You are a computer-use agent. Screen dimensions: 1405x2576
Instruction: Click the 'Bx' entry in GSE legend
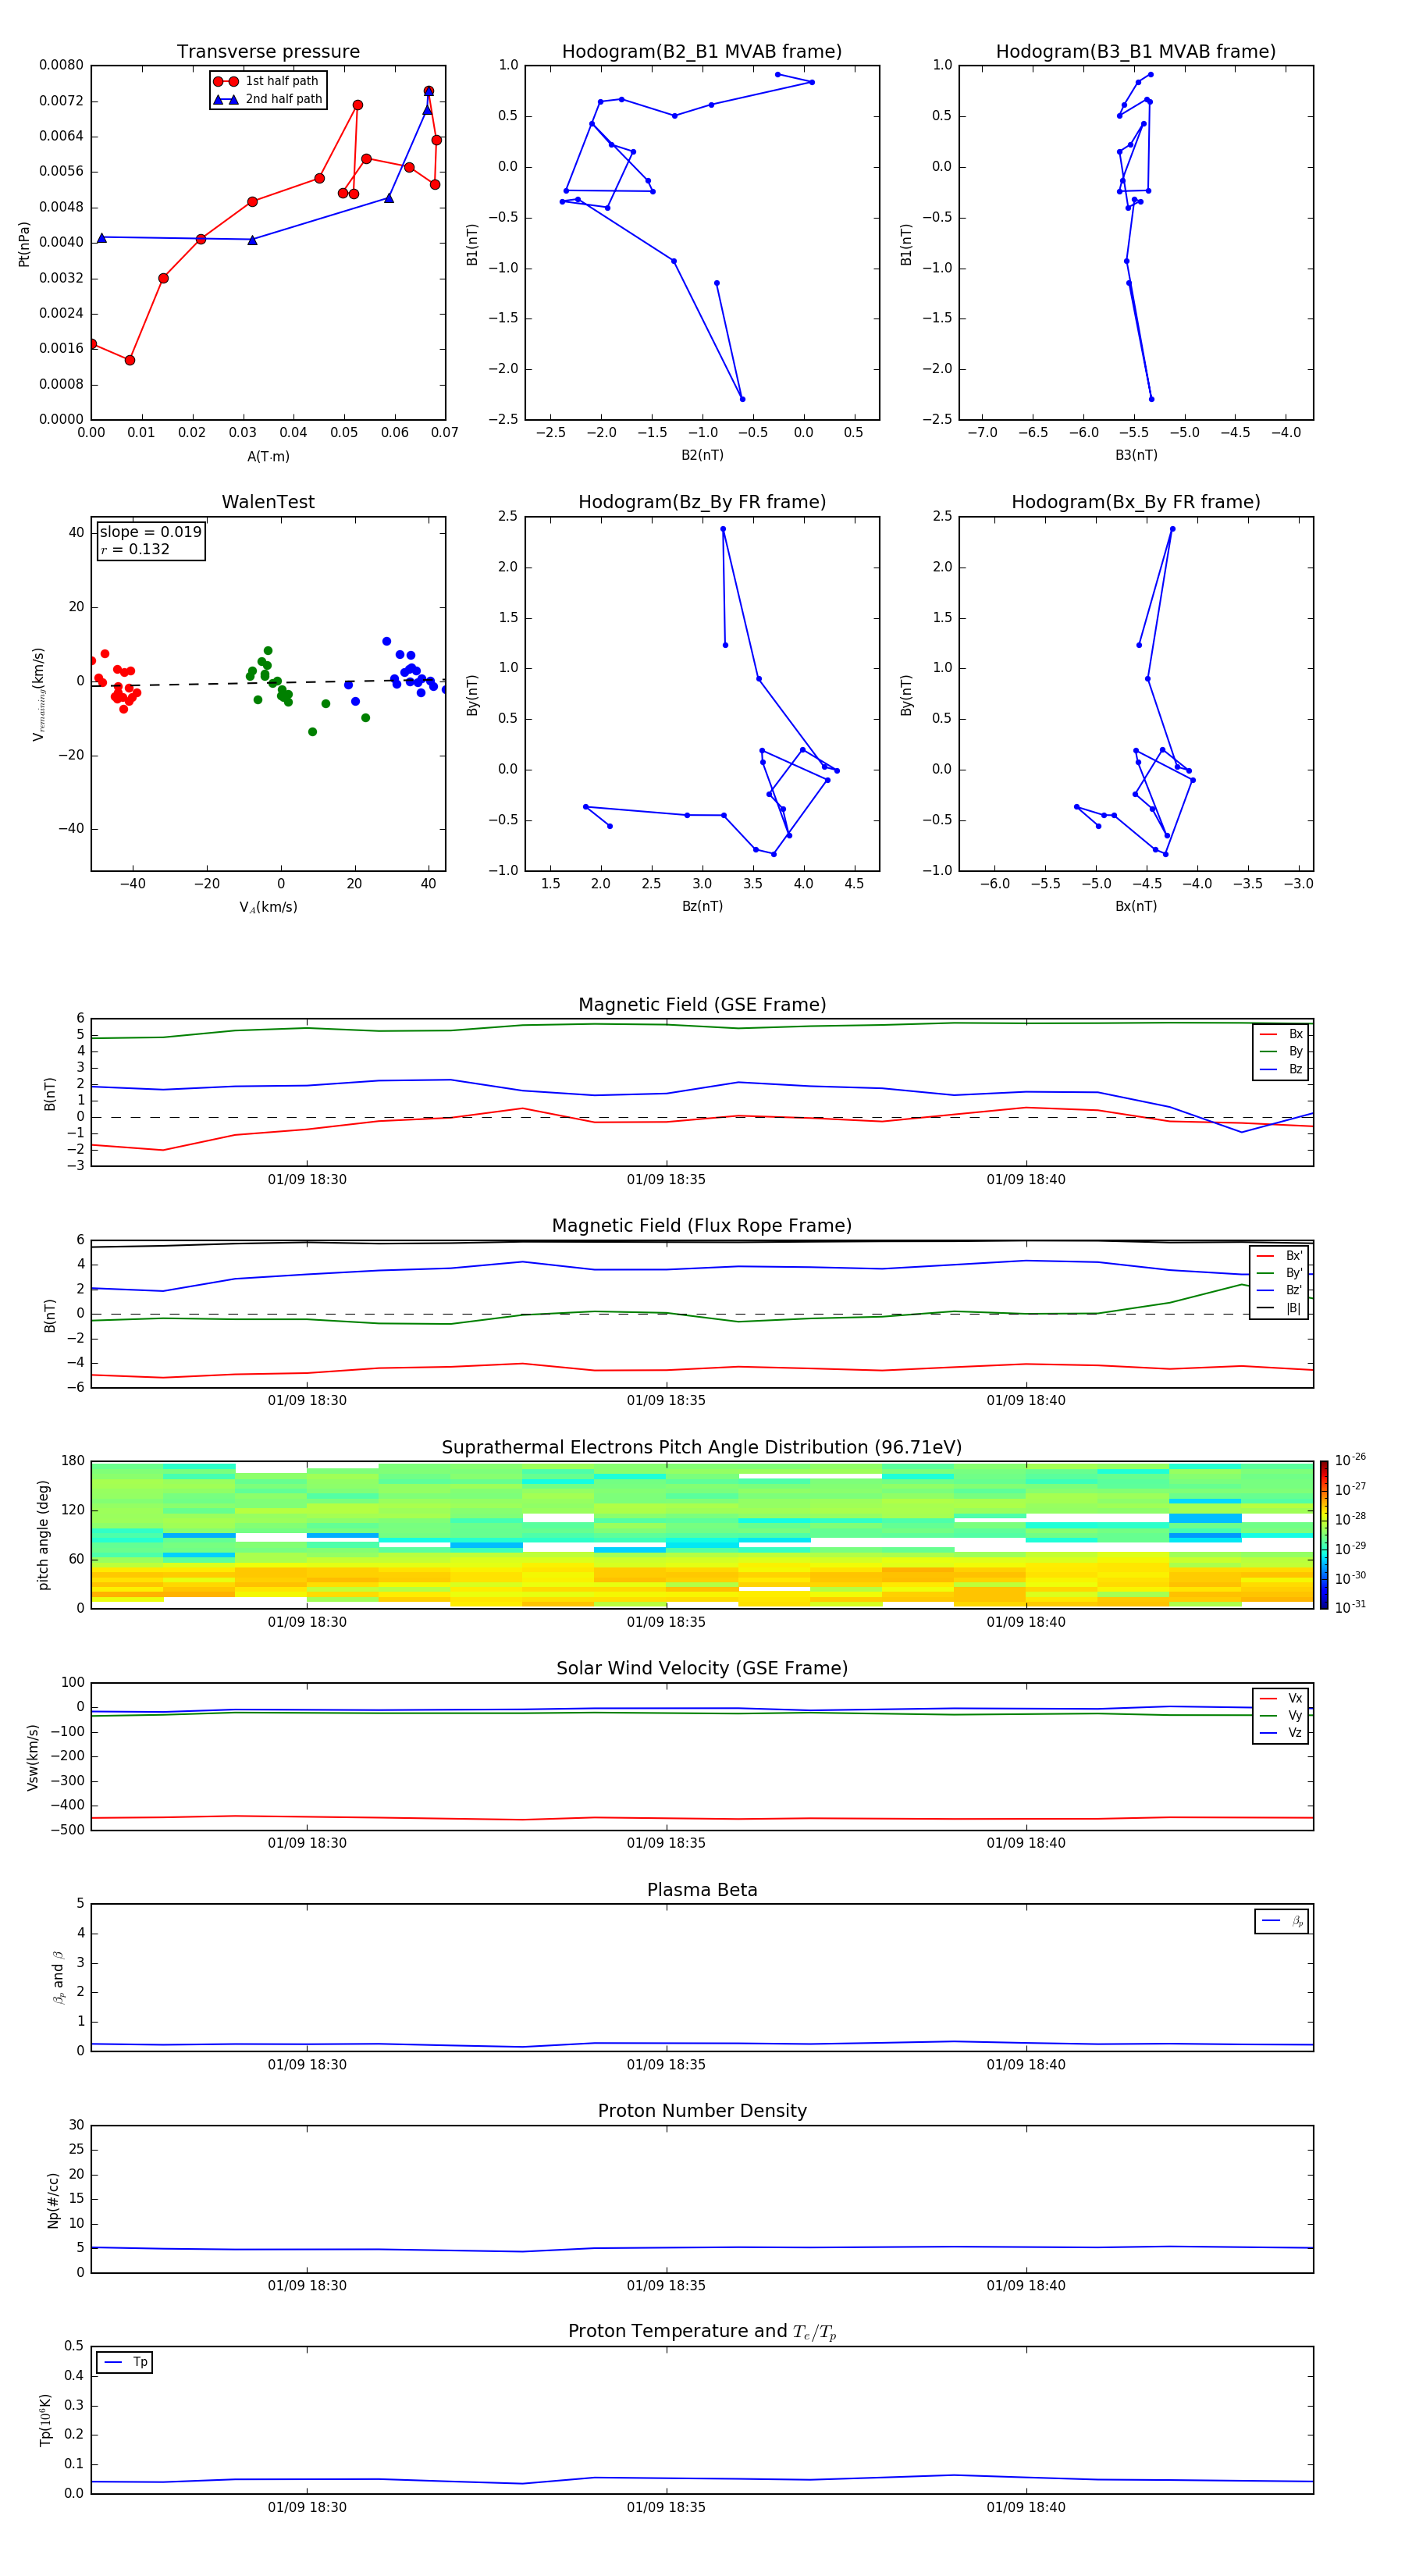[1281, 1034]
